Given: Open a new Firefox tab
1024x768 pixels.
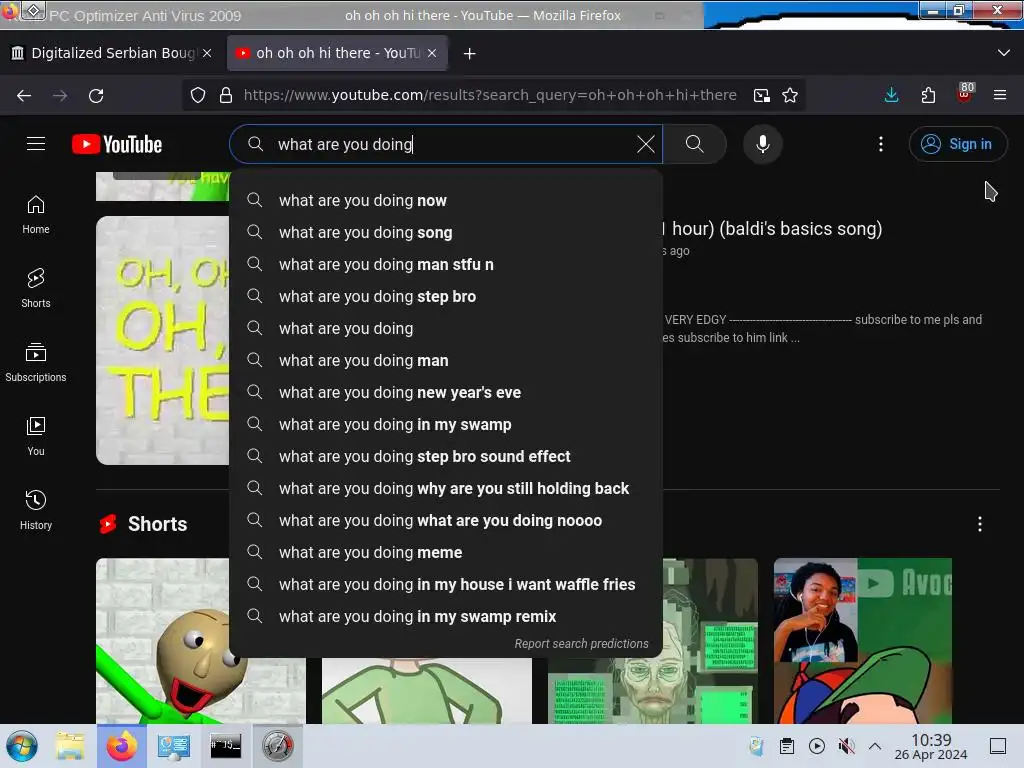Looking at the screenshot, I should coord(470,54).
